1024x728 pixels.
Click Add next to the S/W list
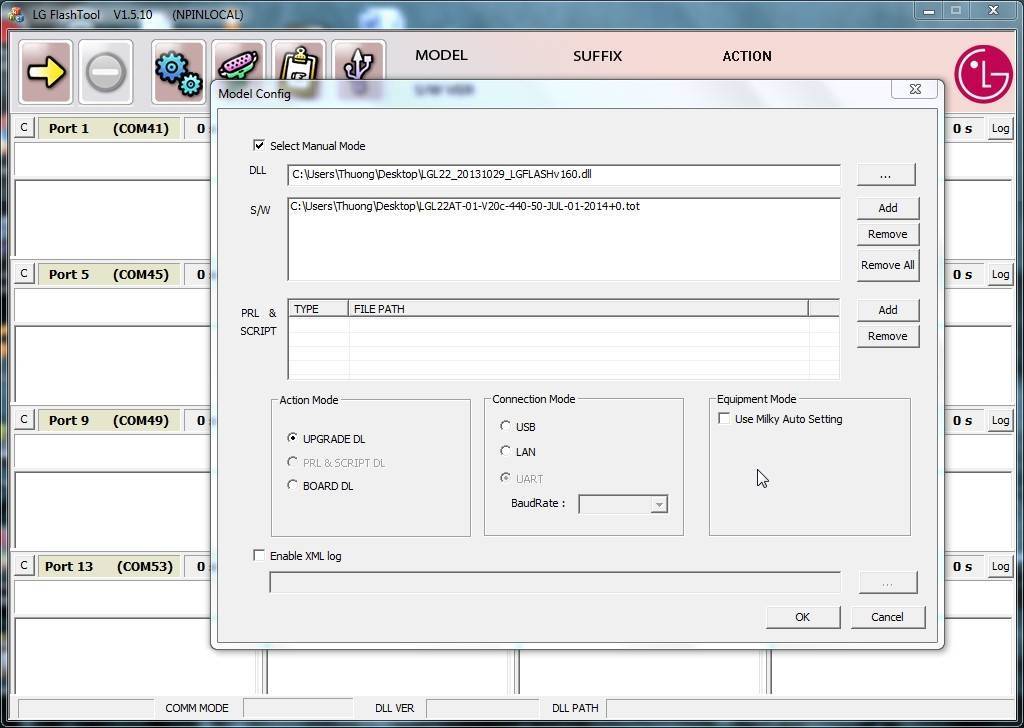click(888, 208)
